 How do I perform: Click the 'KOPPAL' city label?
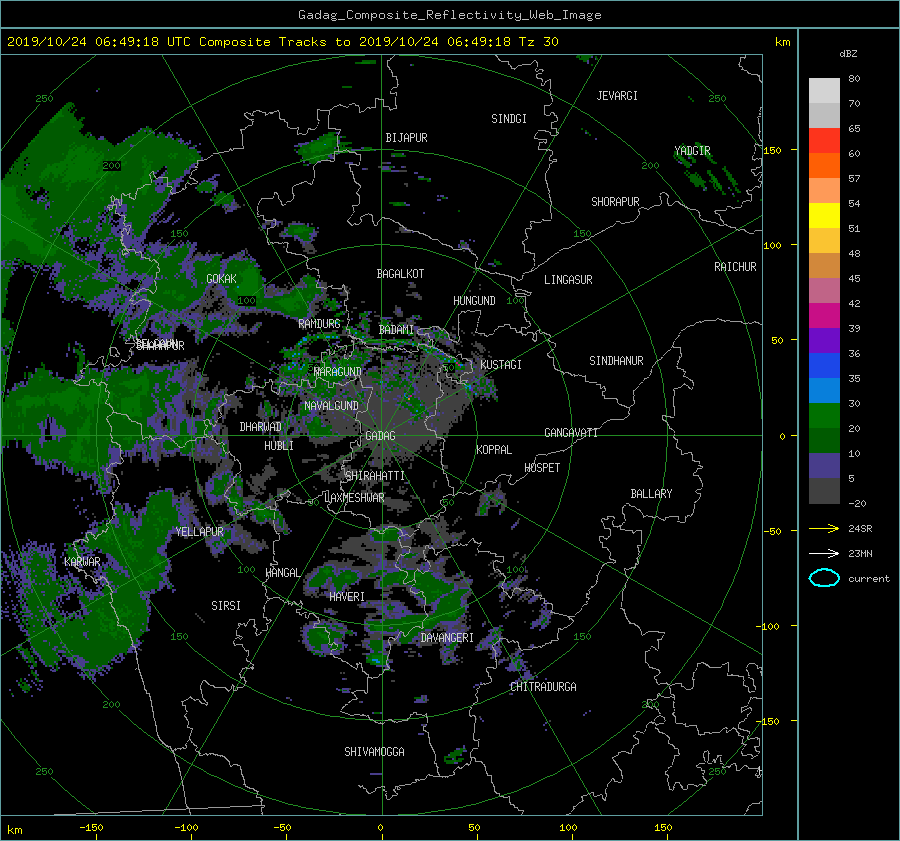pos(494,450)
